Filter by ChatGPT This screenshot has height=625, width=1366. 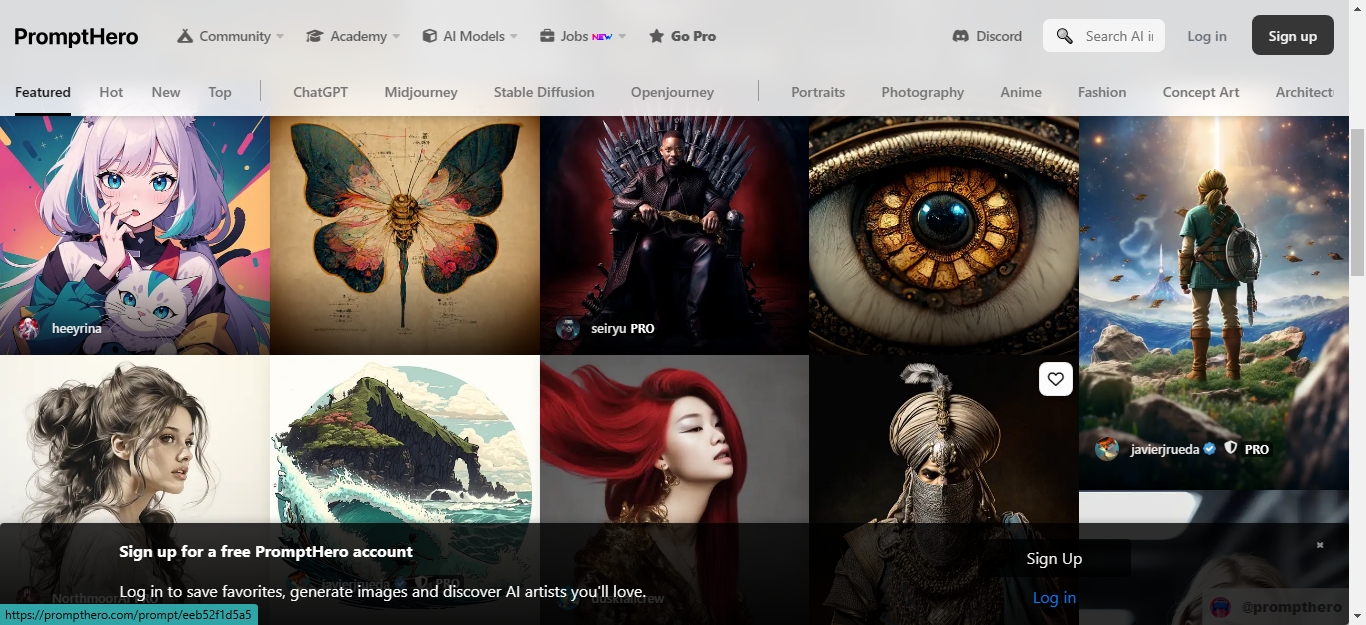[320, 92]
